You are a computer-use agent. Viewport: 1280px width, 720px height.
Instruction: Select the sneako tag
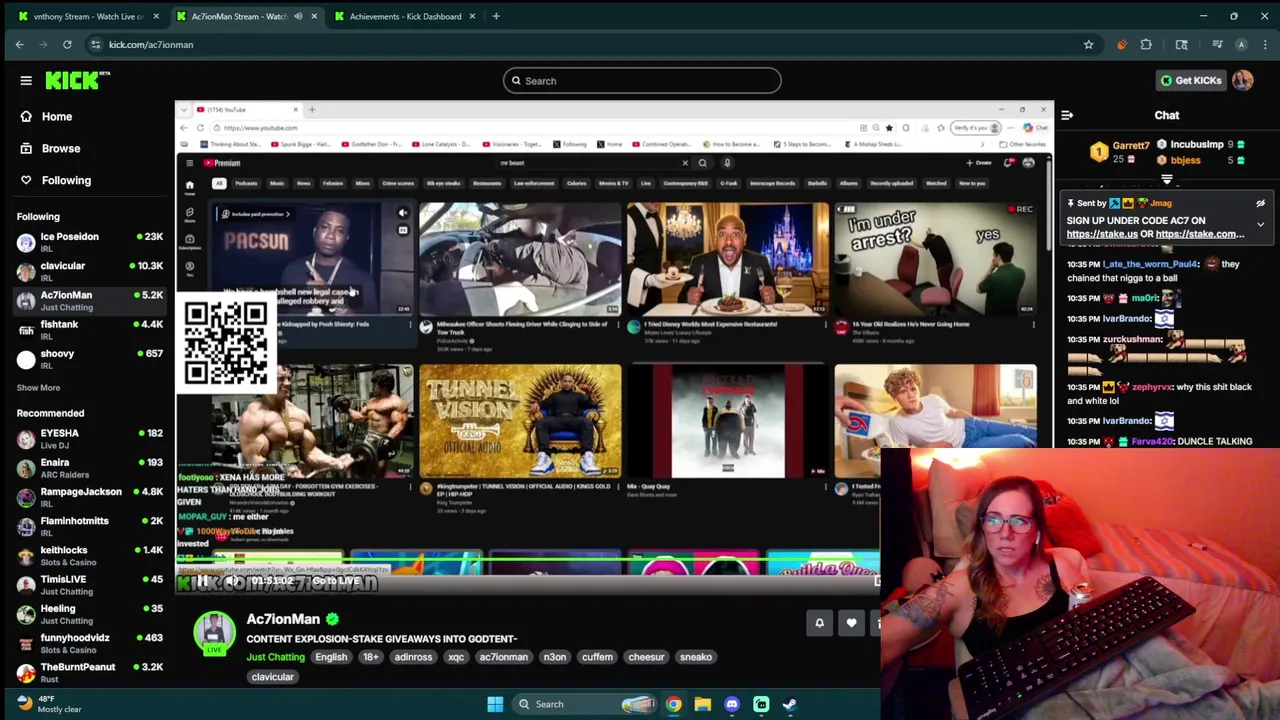[696, 658]
